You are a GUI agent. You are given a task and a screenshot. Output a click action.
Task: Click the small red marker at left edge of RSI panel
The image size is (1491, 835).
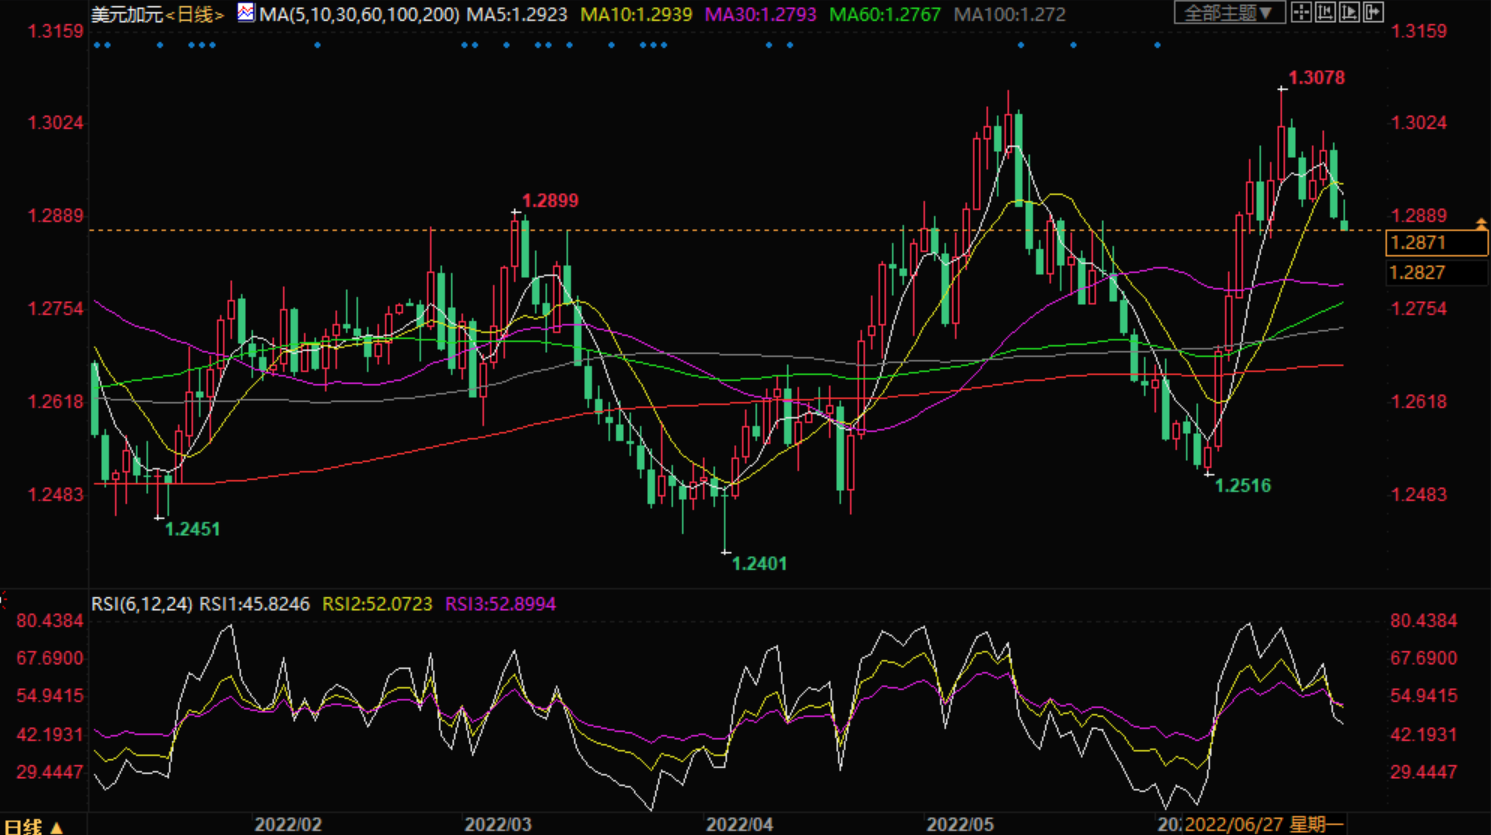[x=3, y=600]
